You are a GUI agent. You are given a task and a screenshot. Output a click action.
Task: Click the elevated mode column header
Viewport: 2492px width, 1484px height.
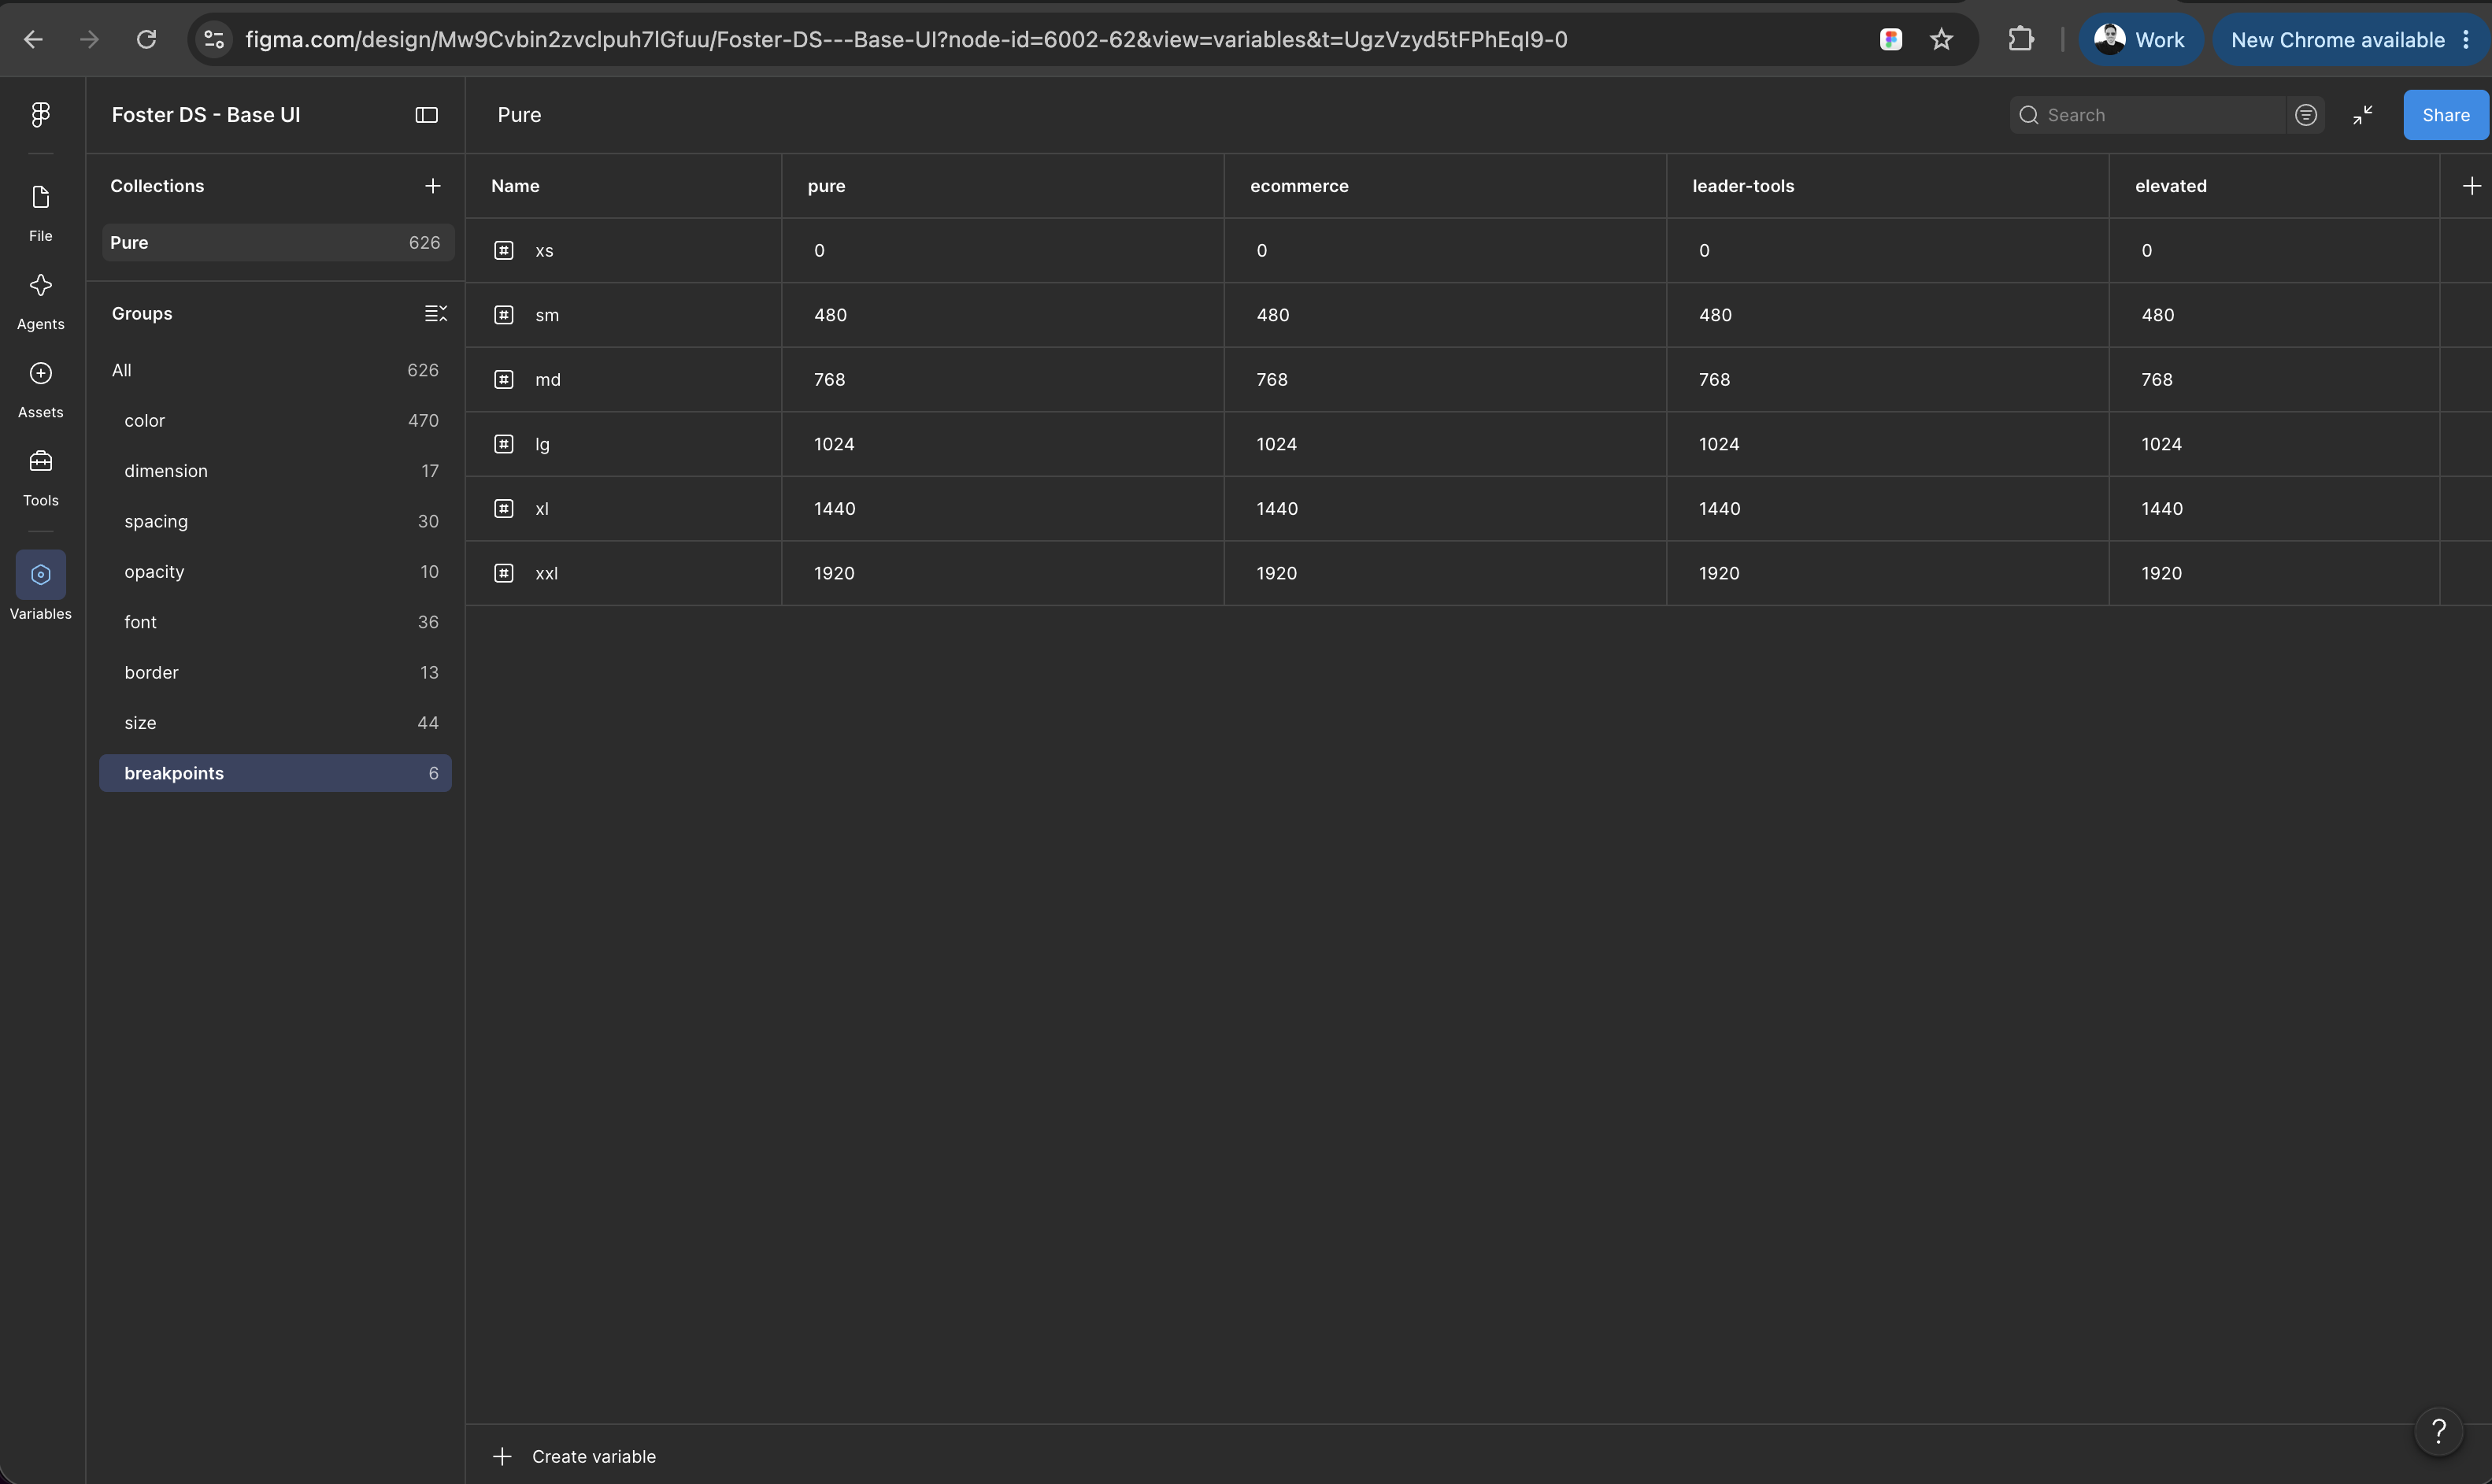[2273, 186]
